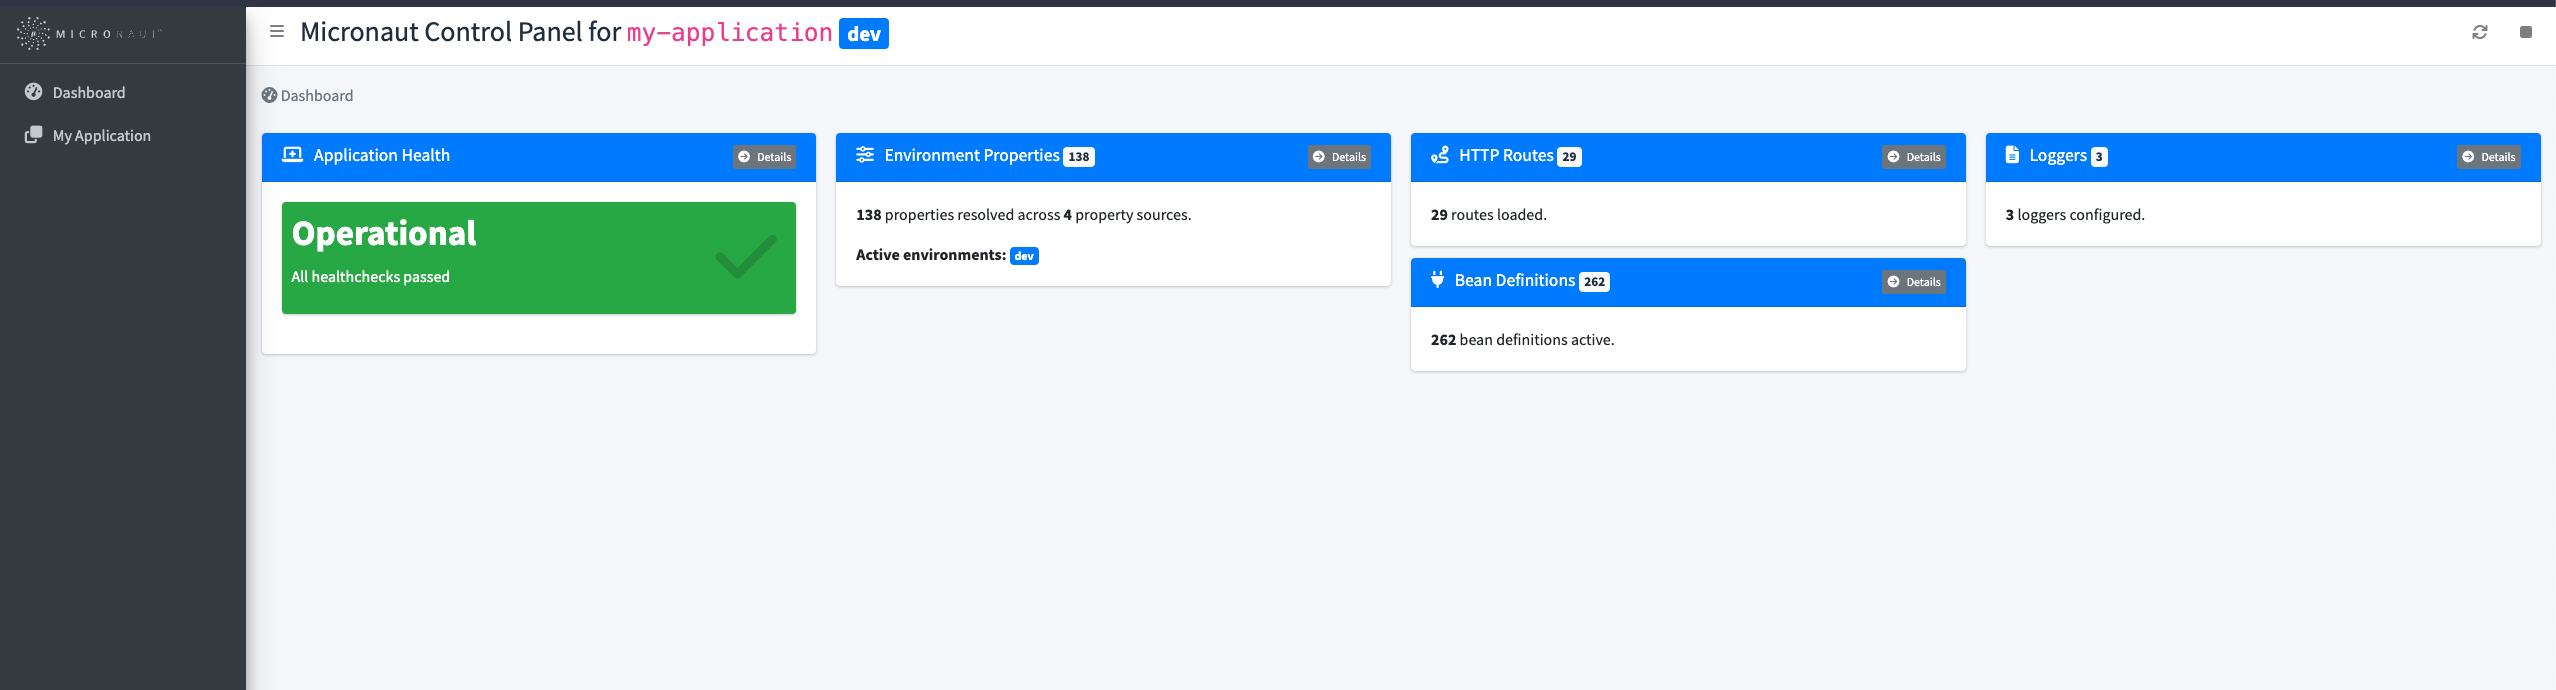Click the Environment Properties sliders icon
Screen dimensions: 2556x690
(x=865, y=155)
